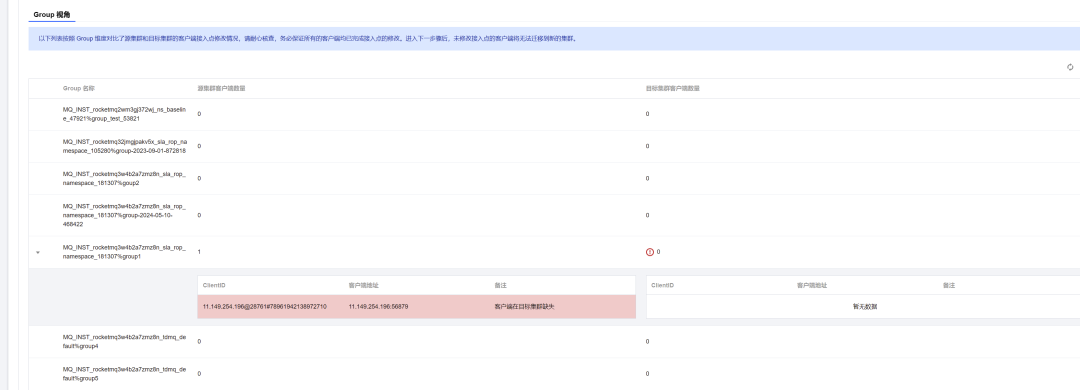Image resolution: width=1080 pixels, height=390 pixels.
Task: Click the 客户端在目标集群缺失 remark cell
Action: (x=524, y=307)
